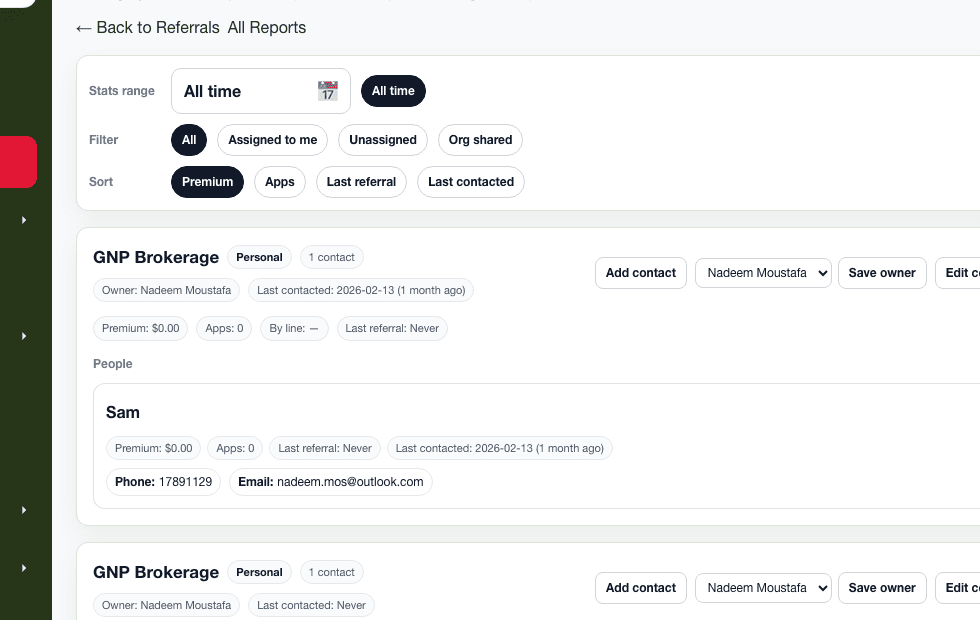Activate the All time quick range pill

click(x=393, y=90)
